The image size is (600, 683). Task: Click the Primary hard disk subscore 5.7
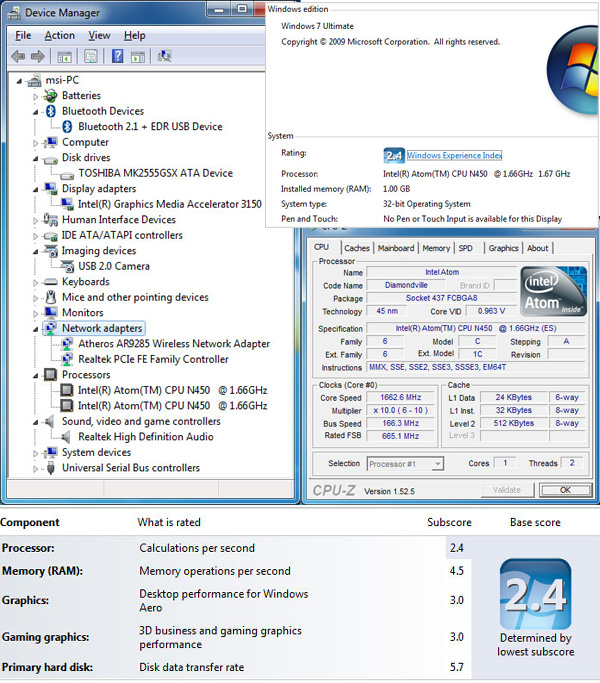coord(457,667)
